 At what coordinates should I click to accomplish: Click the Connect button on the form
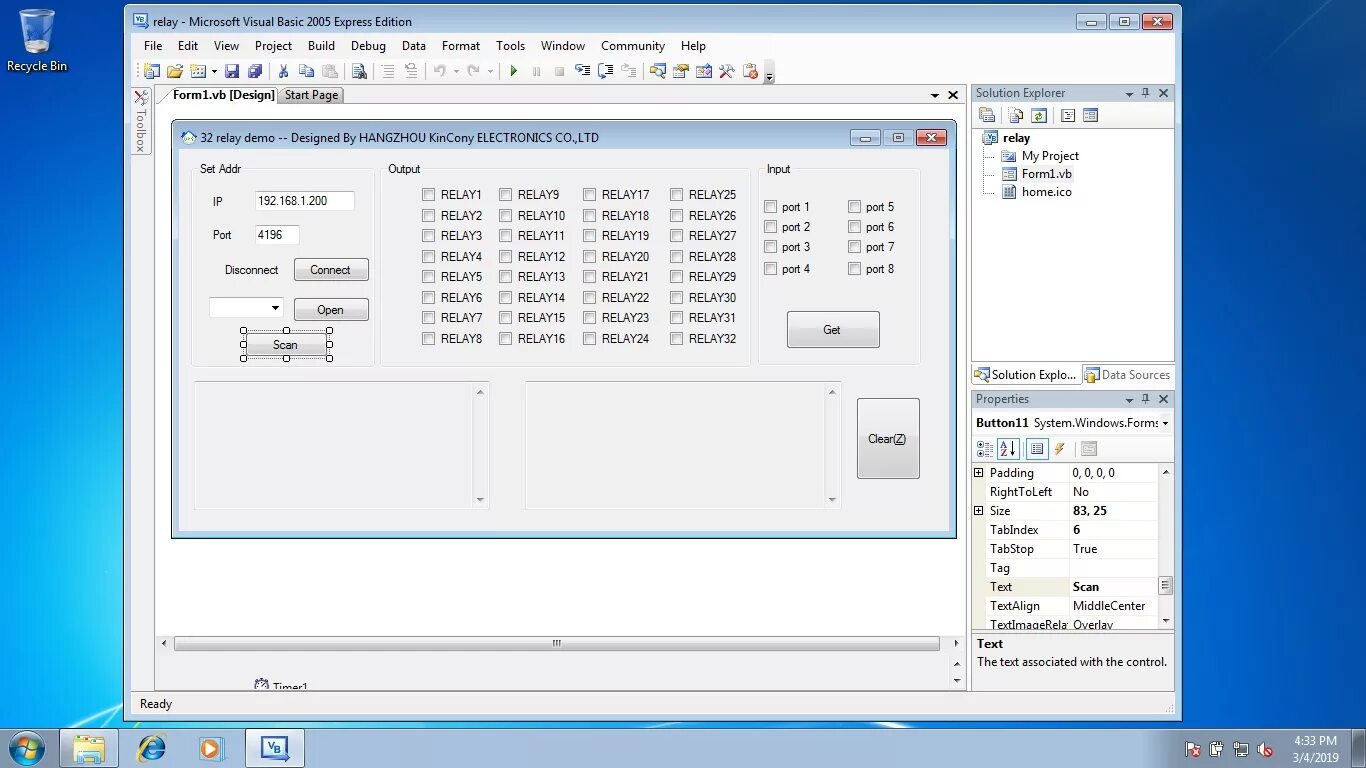(331, 270)
